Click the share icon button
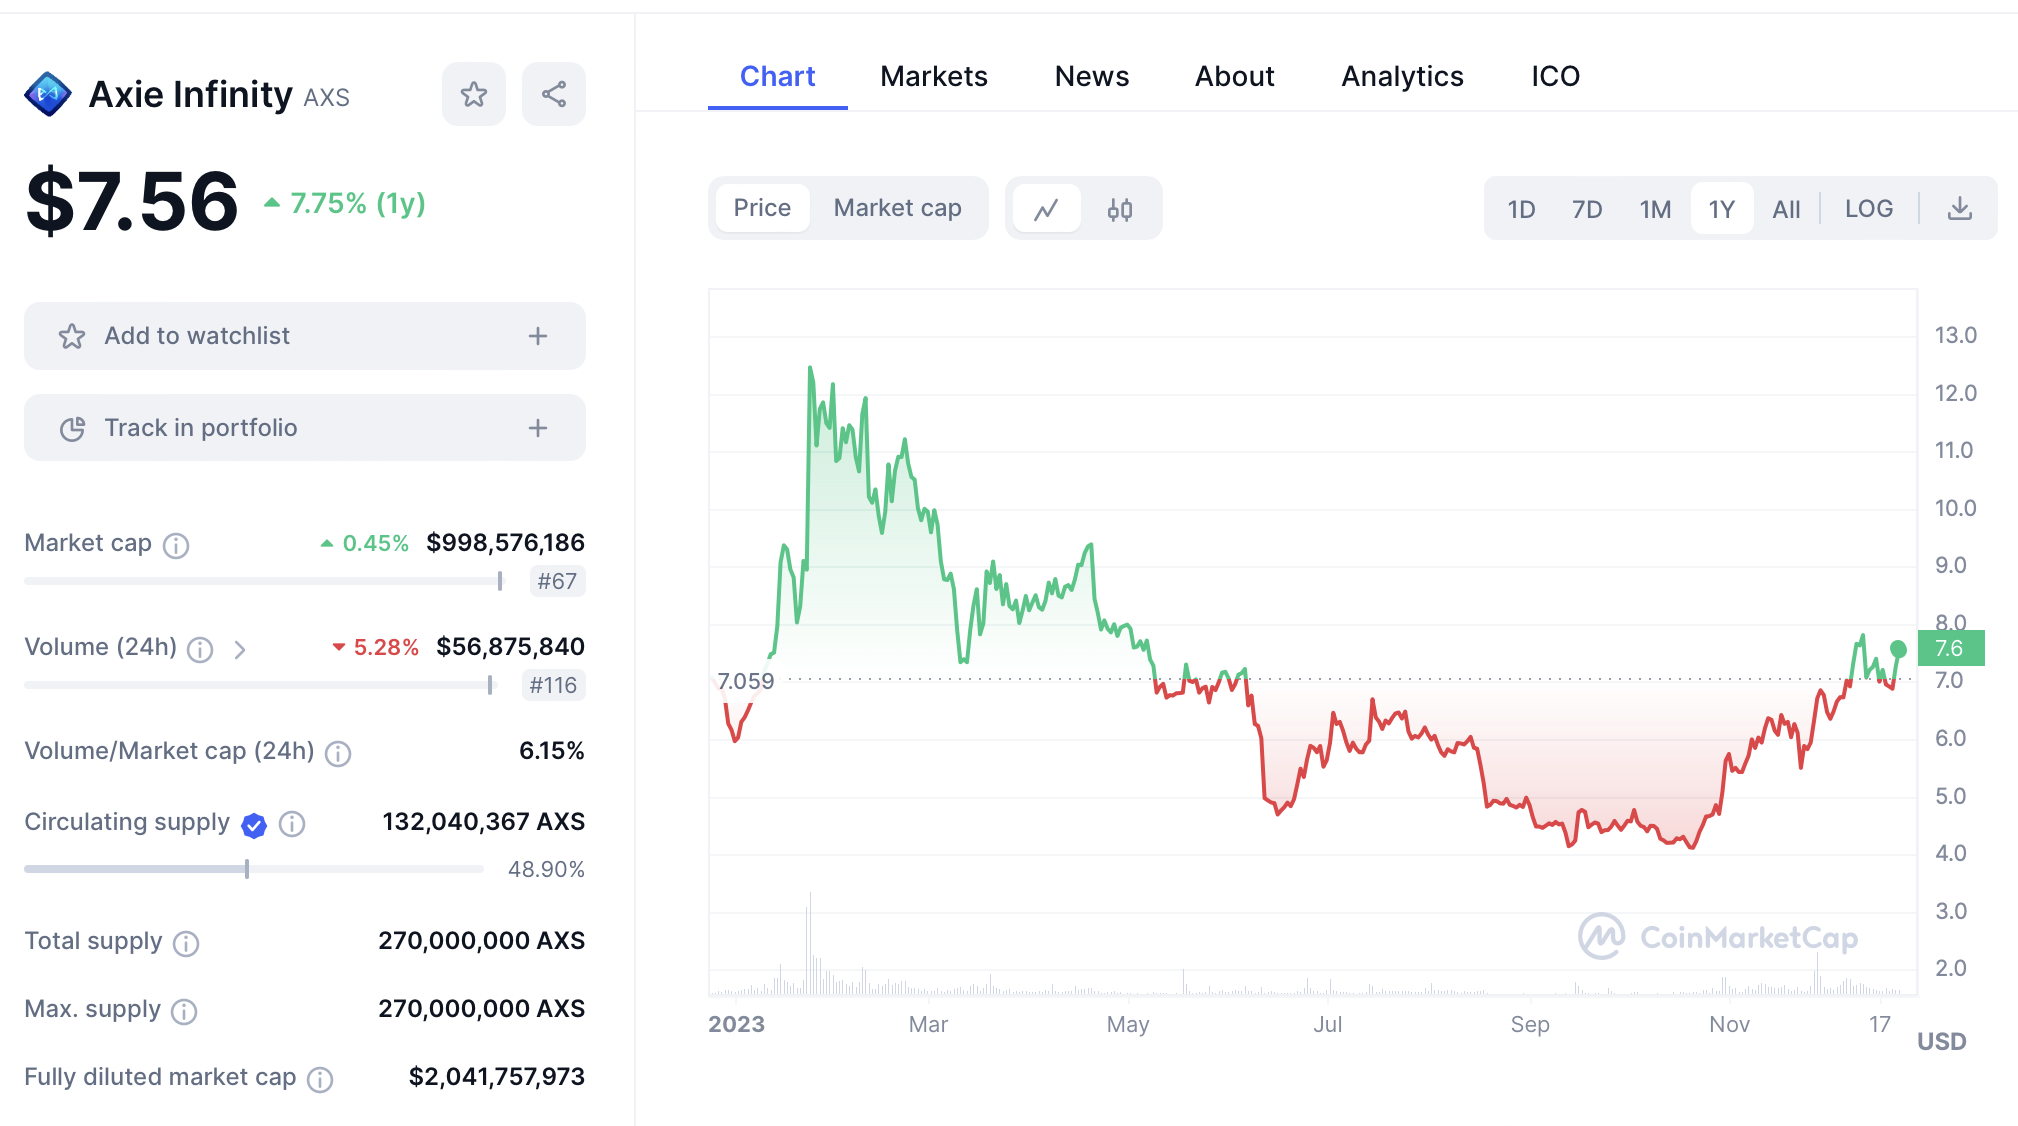The height and width of the screenshot is (1126, 2018). point(554,95)
